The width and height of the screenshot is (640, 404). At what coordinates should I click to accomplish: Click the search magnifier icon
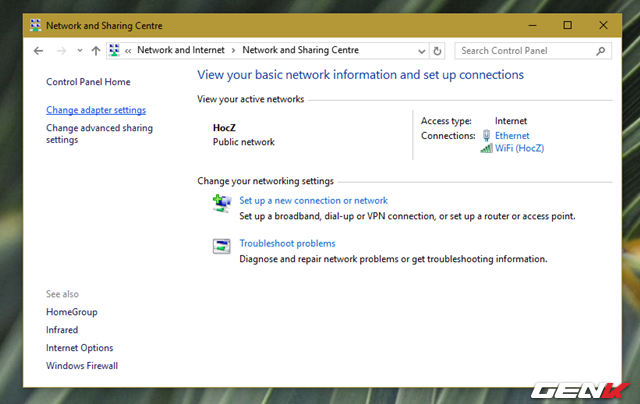pos(600,51)
